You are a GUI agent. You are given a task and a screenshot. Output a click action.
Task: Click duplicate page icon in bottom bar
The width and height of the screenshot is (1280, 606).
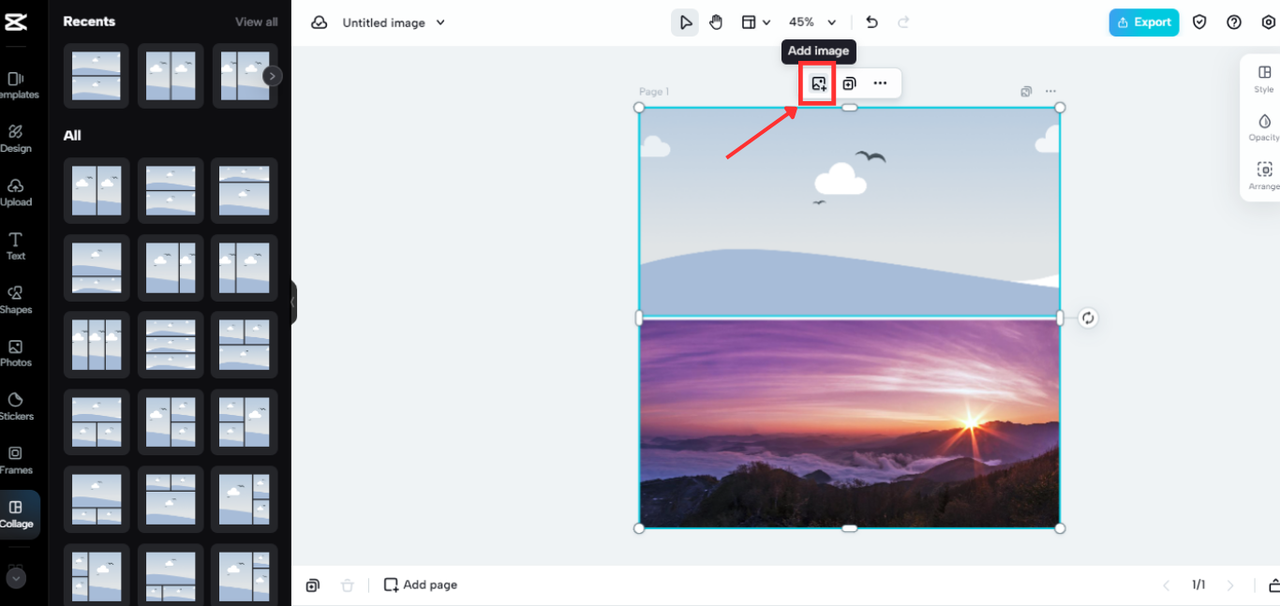(x=313, y=585)
